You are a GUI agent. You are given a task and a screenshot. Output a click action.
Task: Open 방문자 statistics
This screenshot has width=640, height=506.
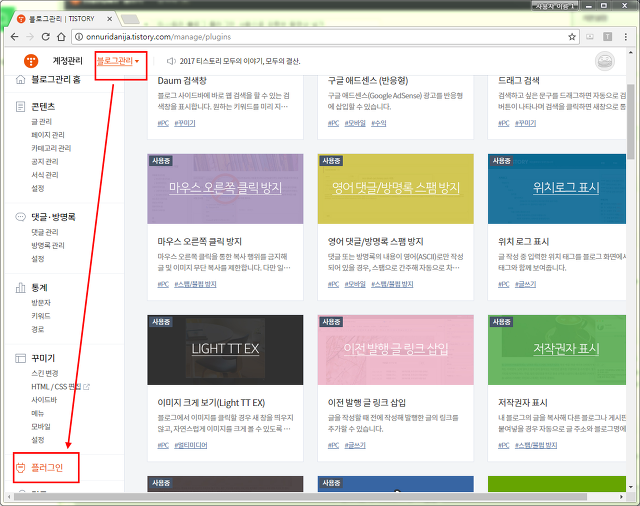pos(41,302)
